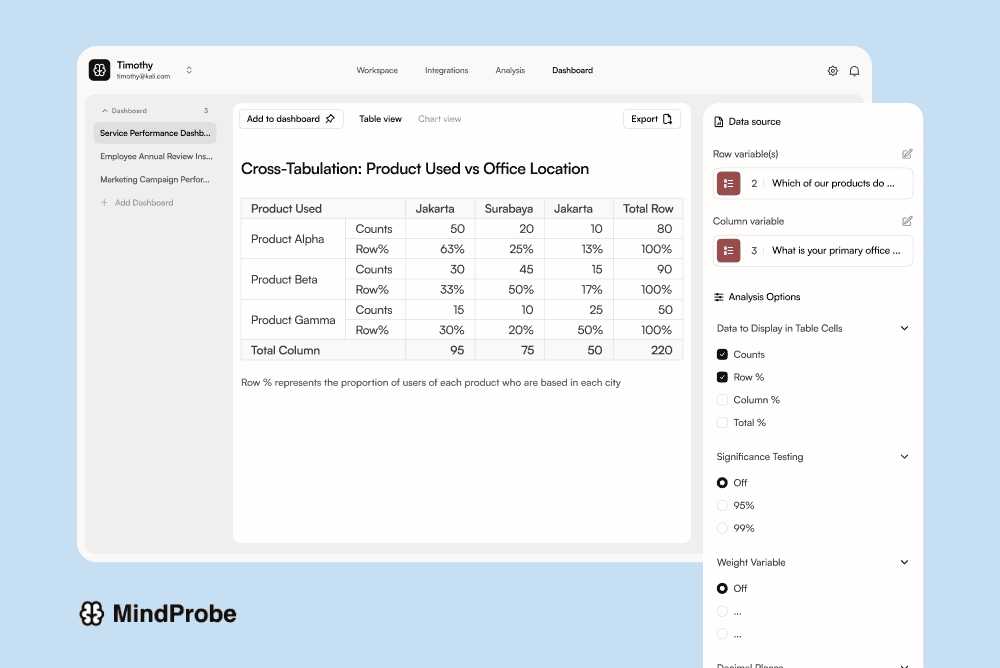Click the notifications bell icon
The image size is (1000, 668).
pyautogui.click(x=855, y=70)
